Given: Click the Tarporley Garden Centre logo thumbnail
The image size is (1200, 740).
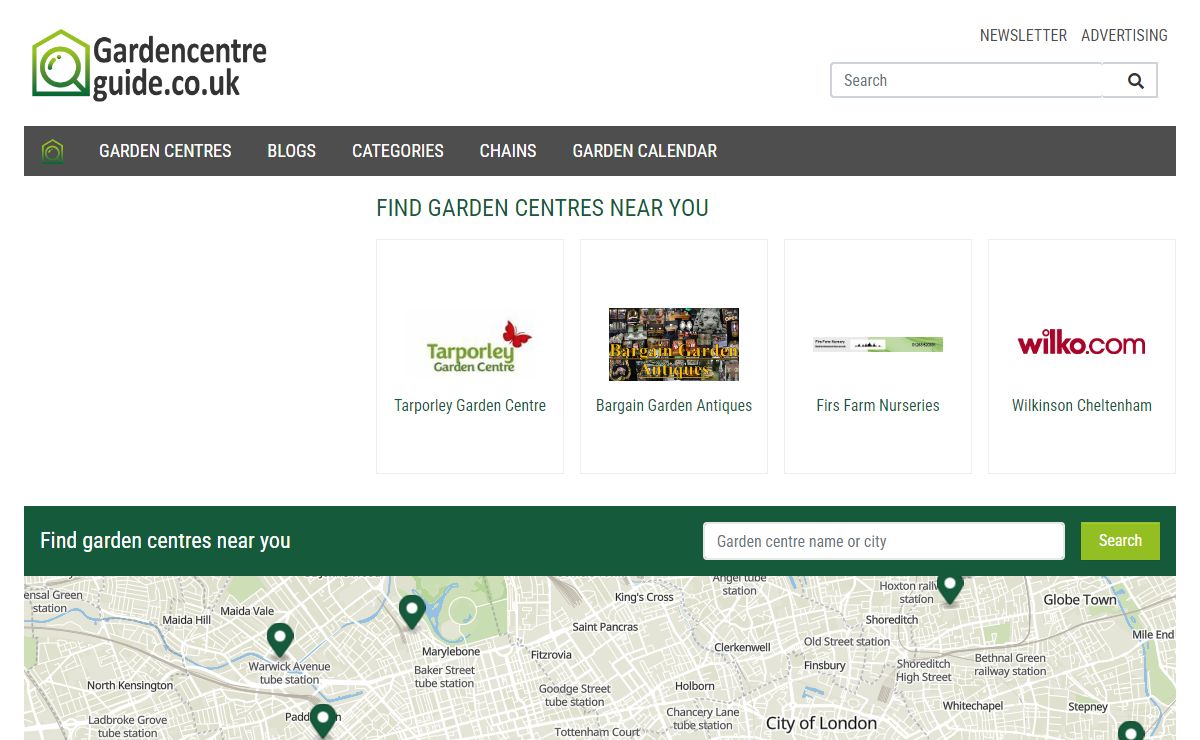Looking at the screenshot, I should 470,345.
